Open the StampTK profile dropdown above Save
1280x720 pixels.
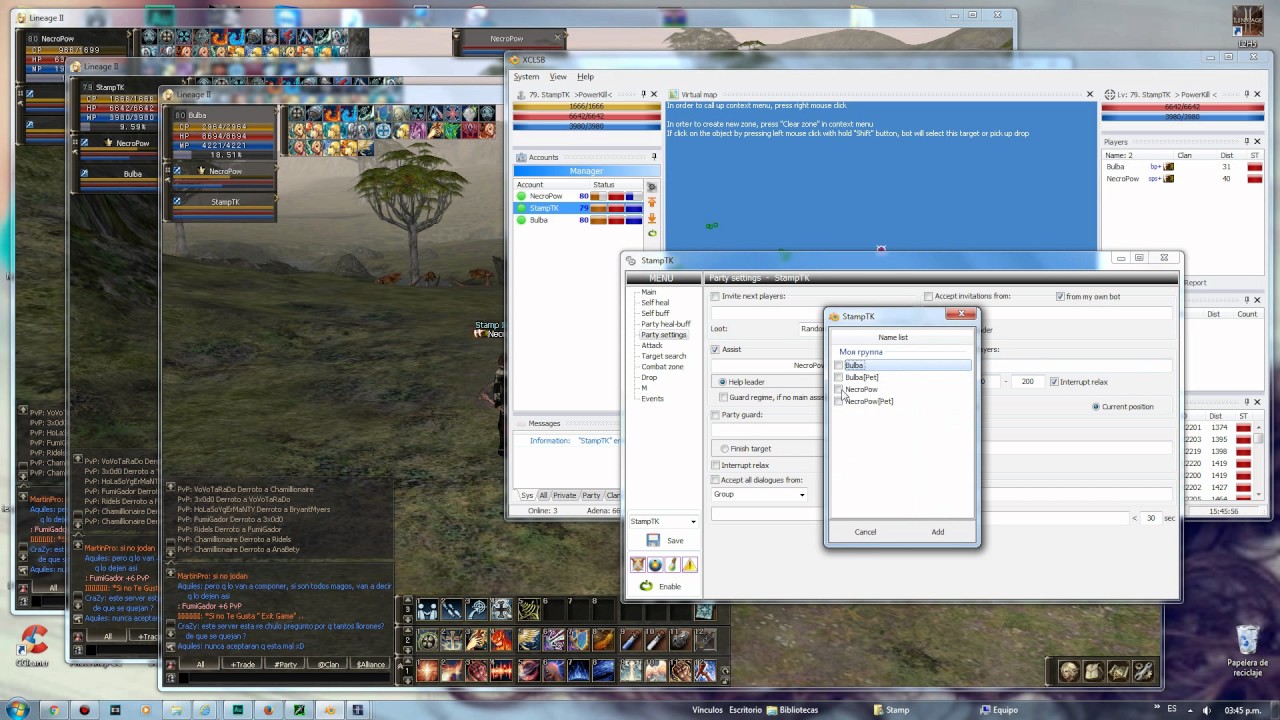point(662,521)
